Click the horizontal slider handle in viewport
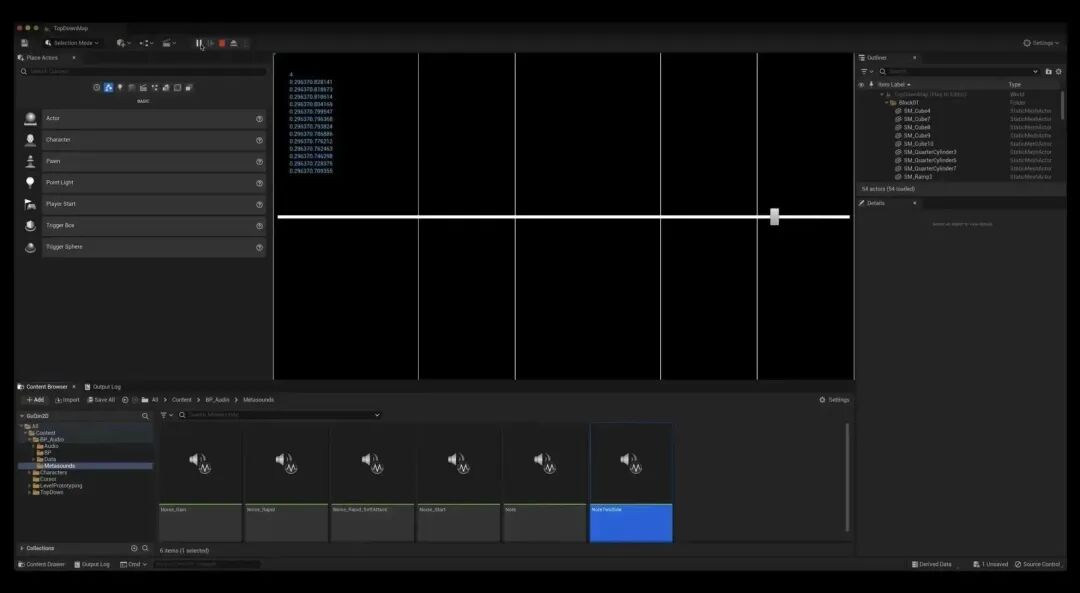Screen dimensions: 1080x593 coord(774,217)
